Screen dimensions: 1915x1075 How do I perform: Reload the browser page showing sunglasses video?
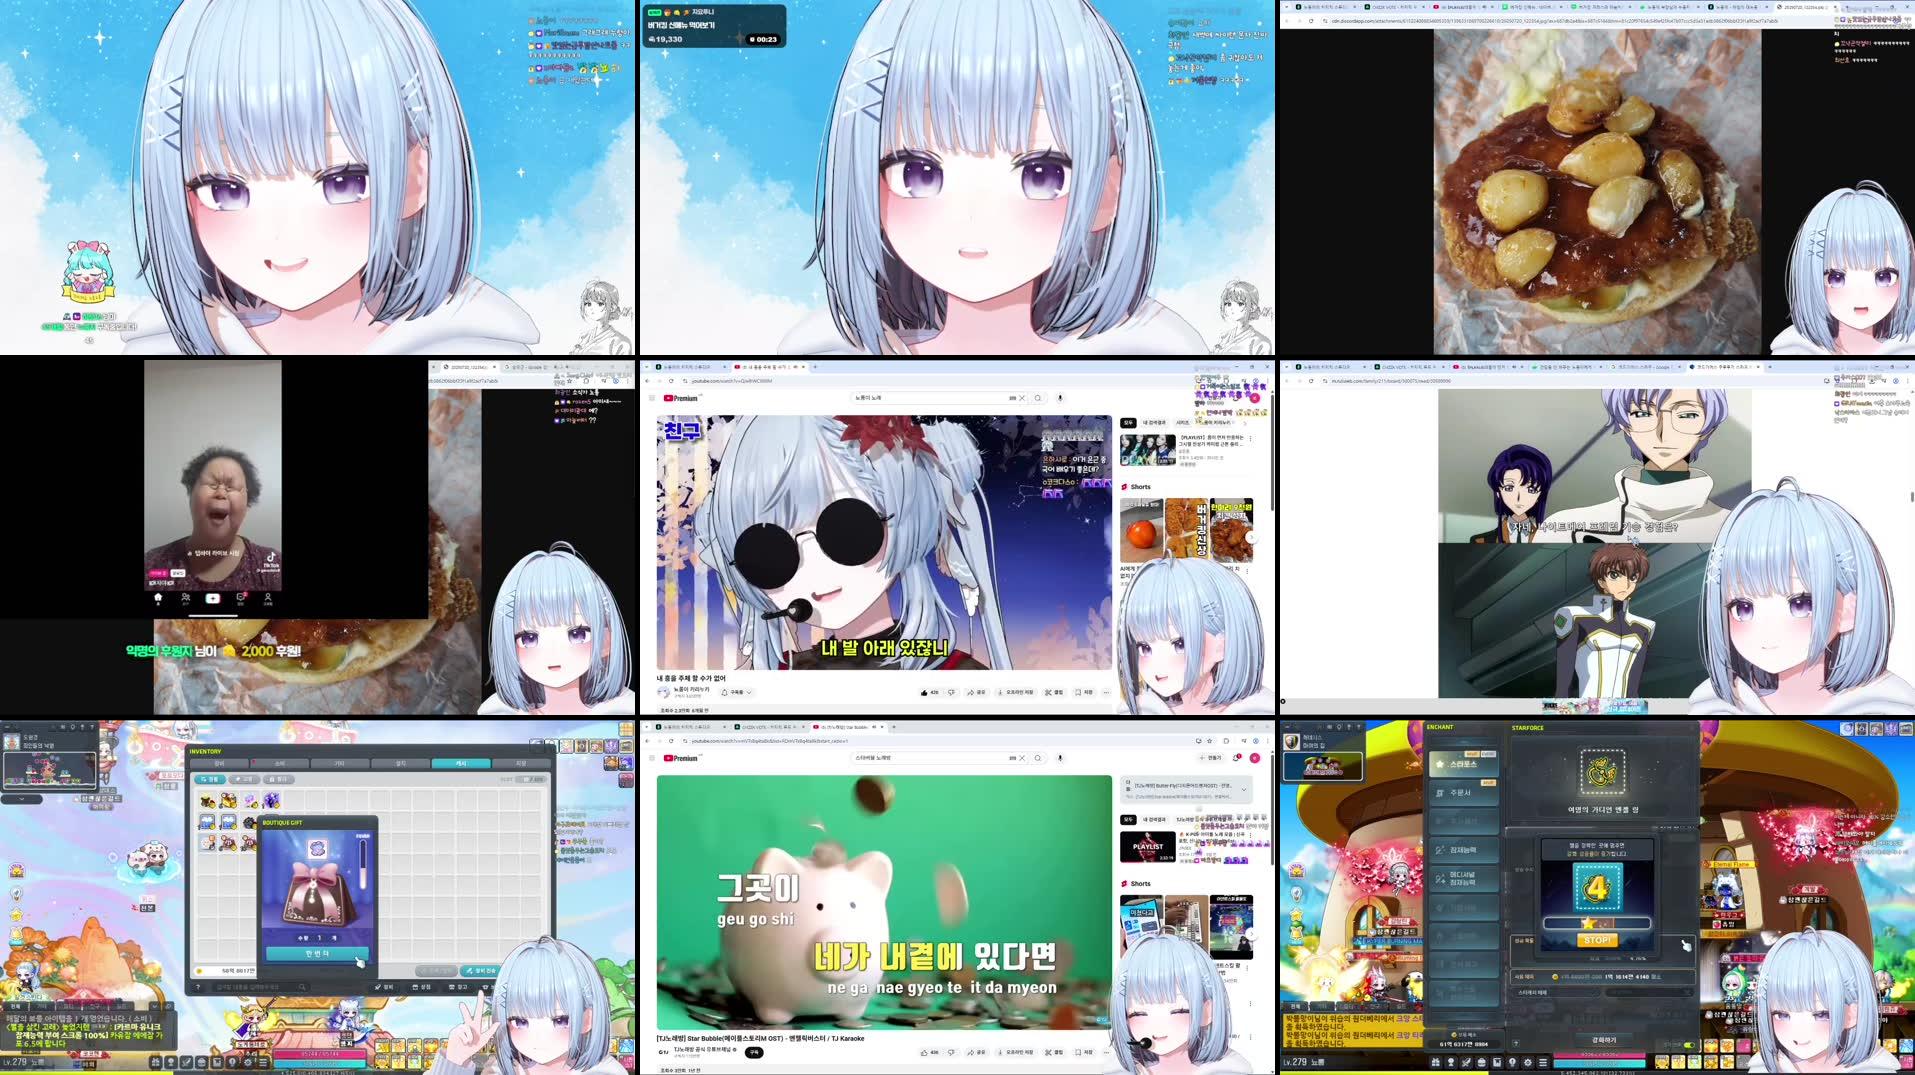click(x=671, y=381)
